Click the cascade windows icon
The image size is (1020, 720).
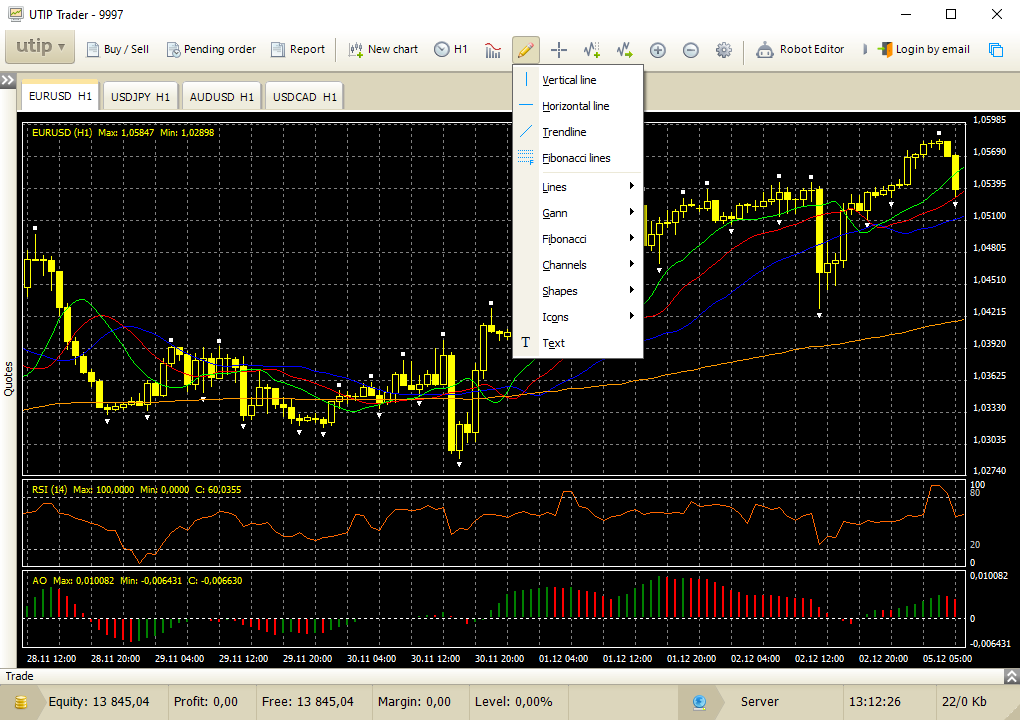996,49
